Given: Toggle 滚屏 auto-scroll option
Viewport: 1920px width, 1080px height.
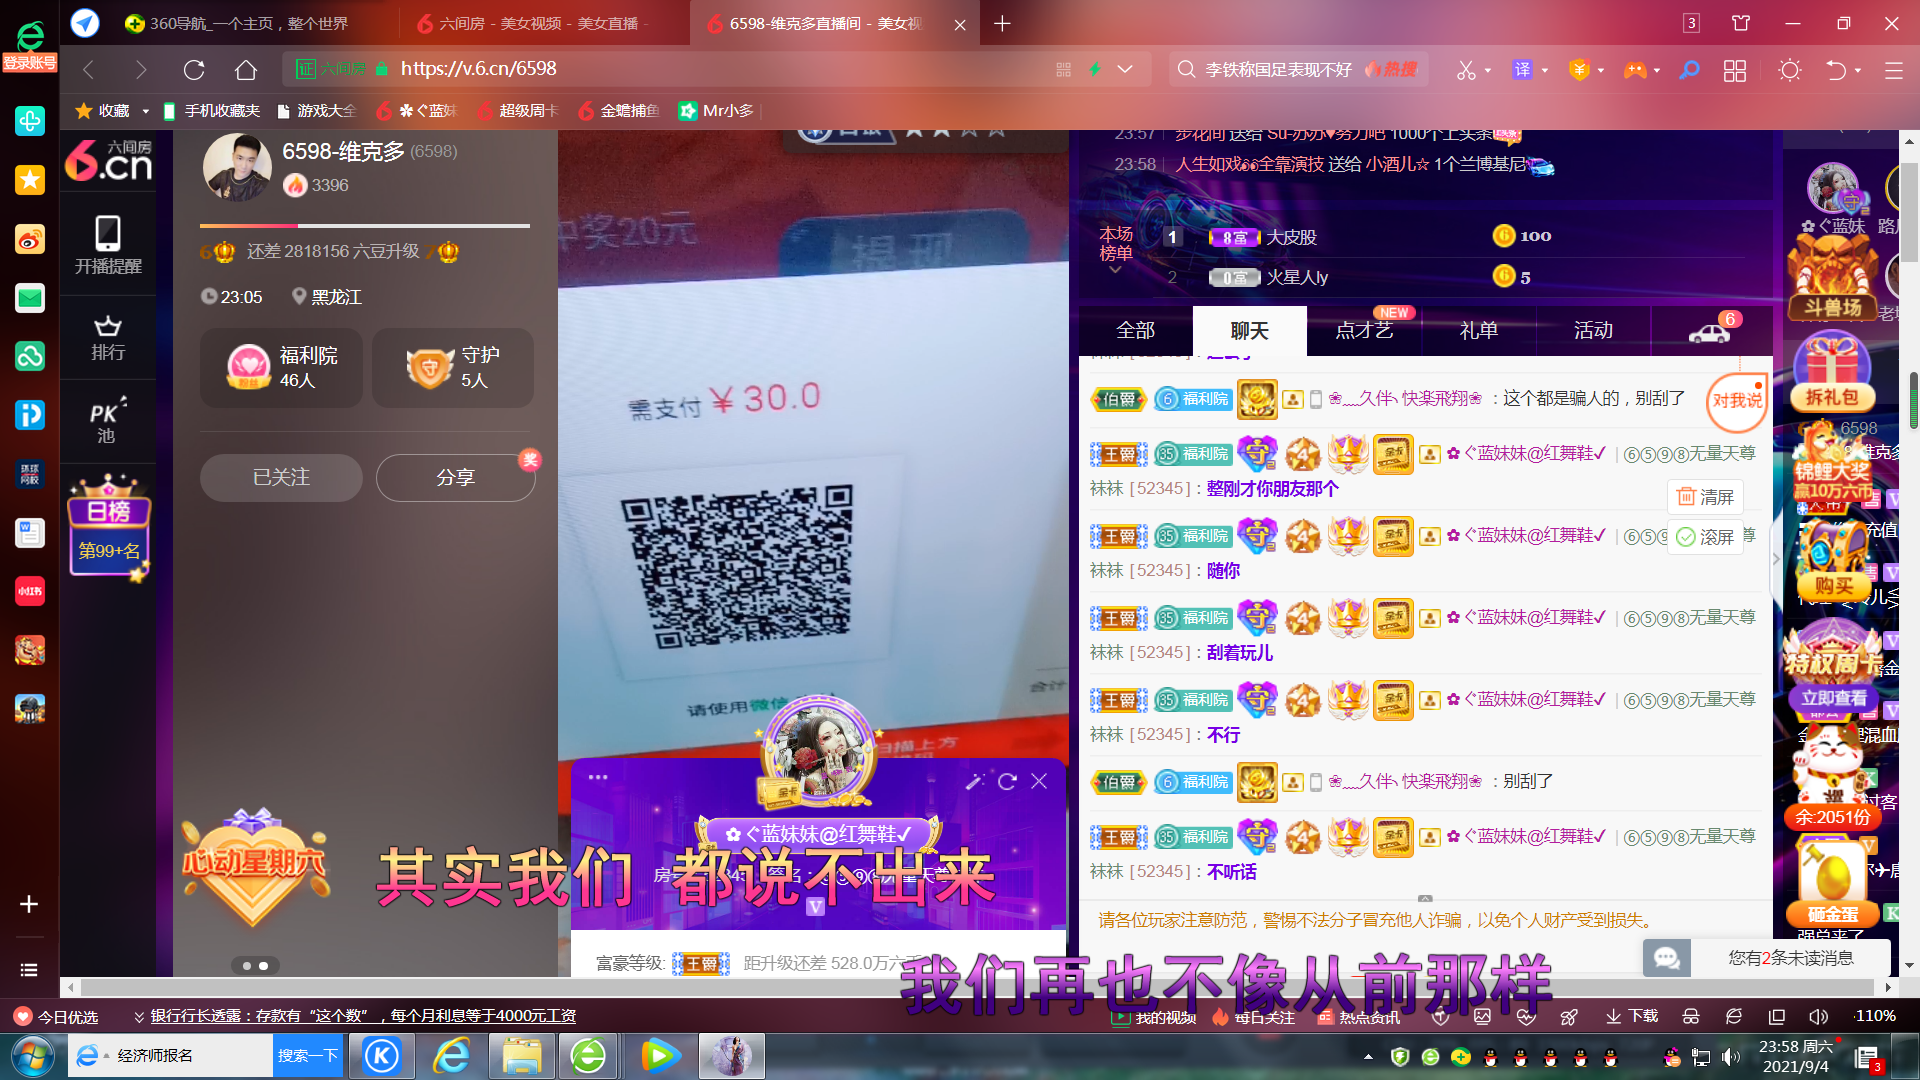Looking at the screenshot, I should click(1706, 537).
